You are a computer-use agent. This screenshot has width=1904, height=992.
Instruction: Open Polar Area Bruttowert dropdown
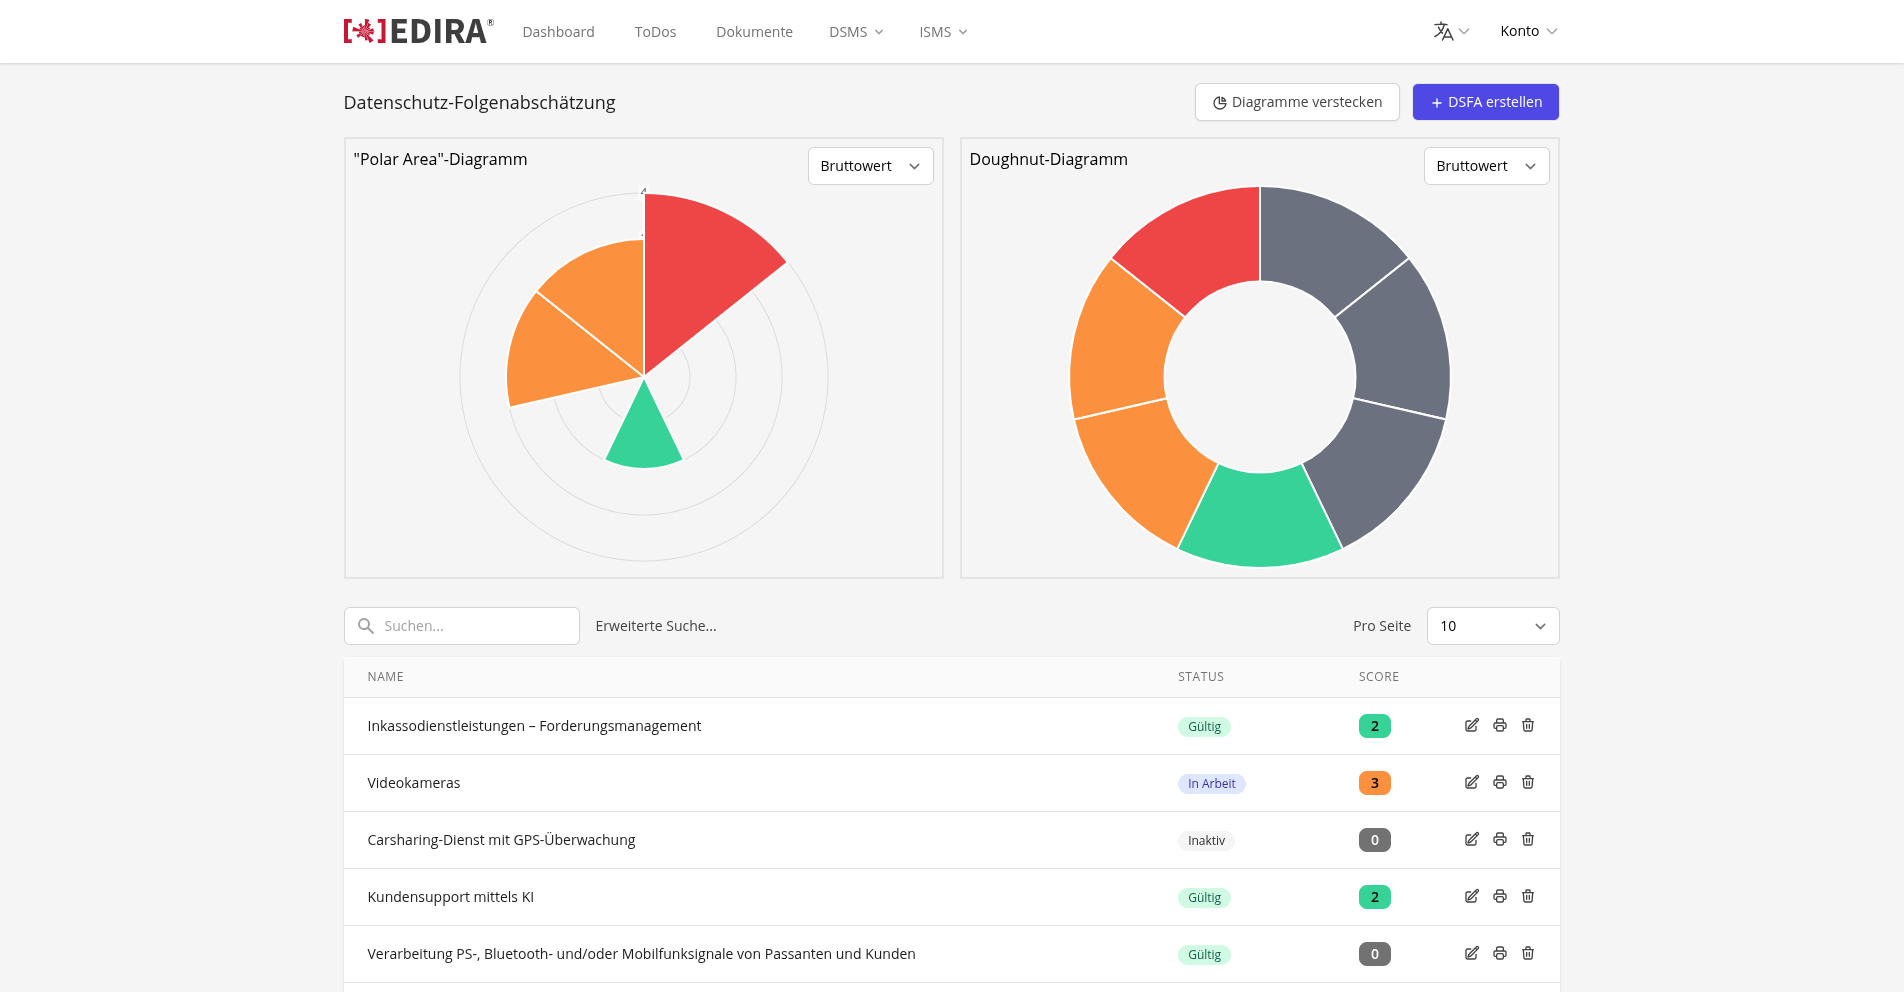[x=870, y=166]
